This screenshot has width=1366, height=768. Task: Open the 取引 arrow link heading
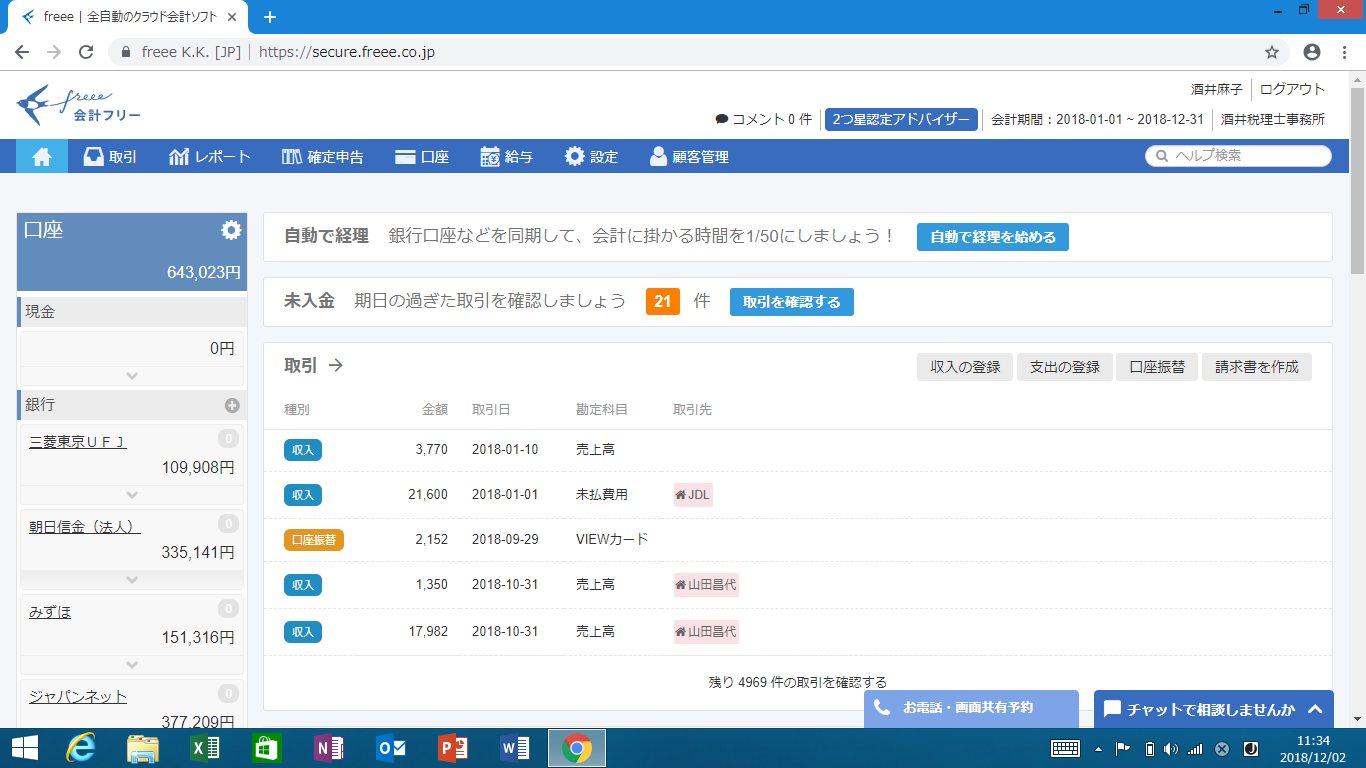(x=314, y=366)
